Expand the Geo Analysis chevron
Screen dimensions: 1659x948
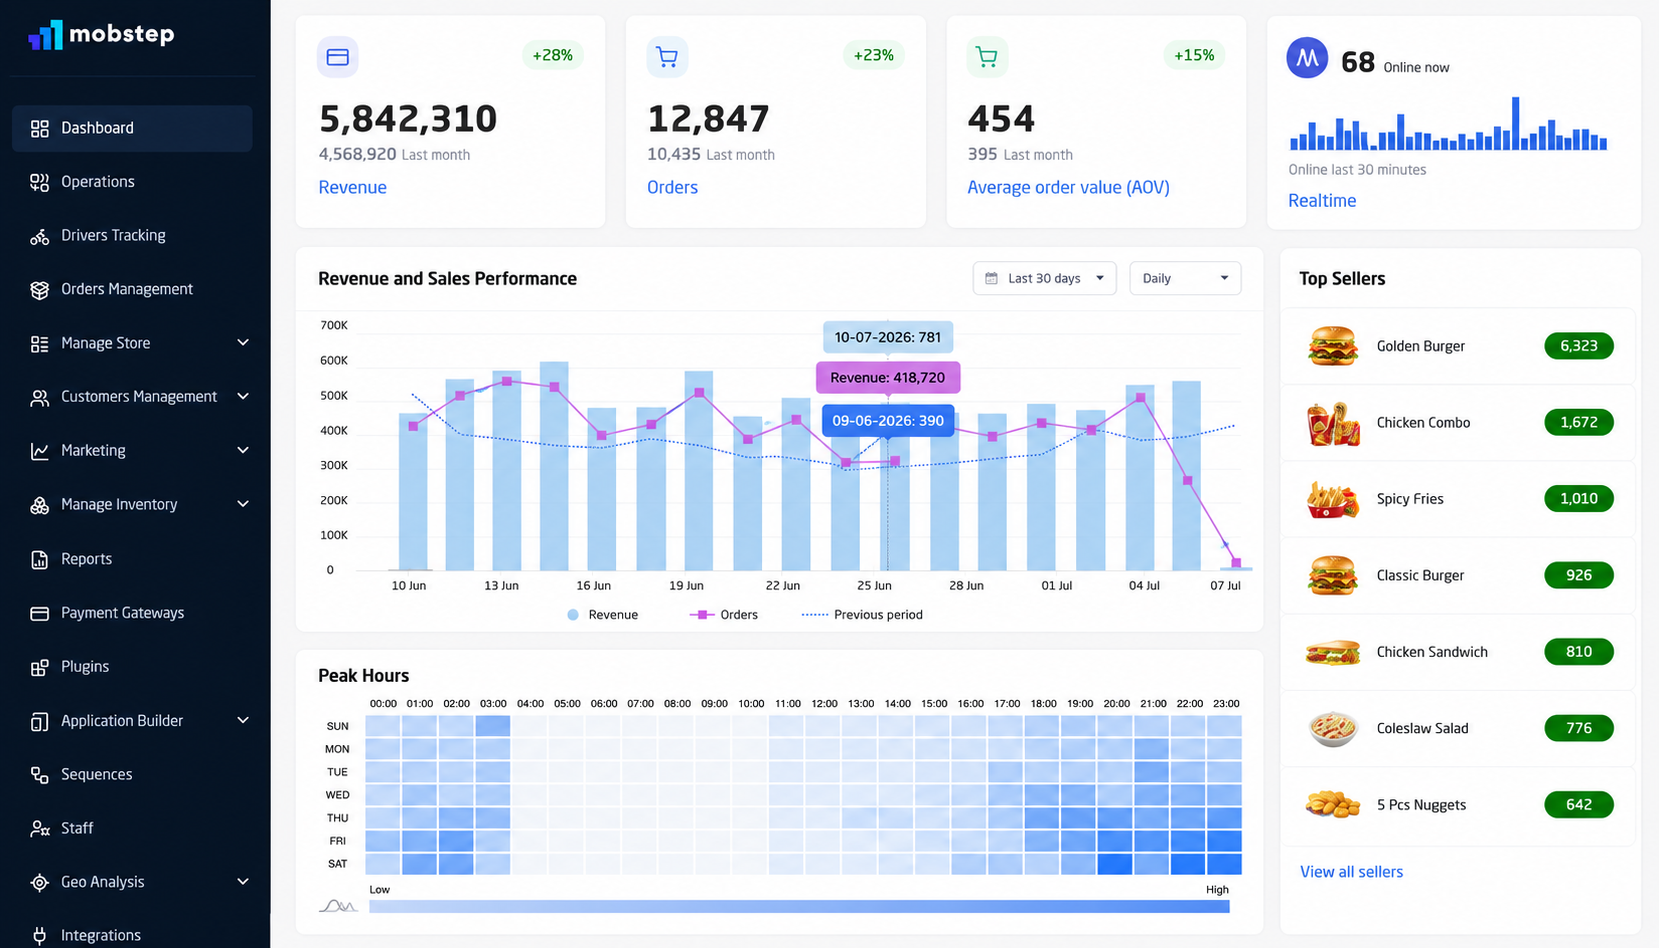click(243, 882)
